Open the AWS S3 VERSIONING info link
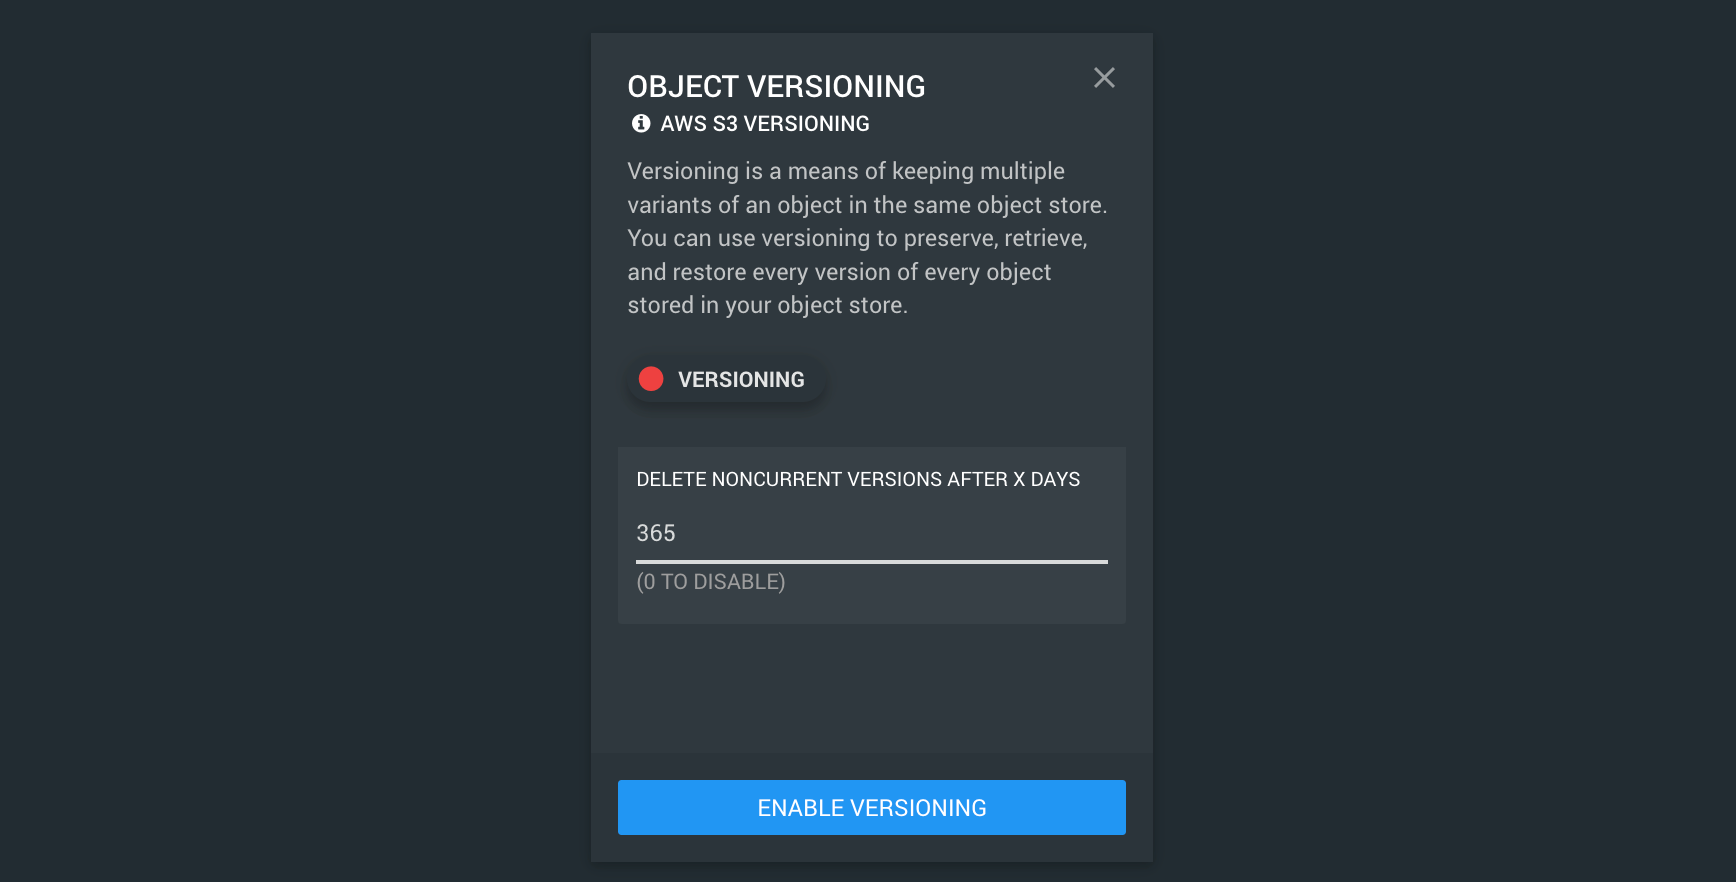 (765, 124)
